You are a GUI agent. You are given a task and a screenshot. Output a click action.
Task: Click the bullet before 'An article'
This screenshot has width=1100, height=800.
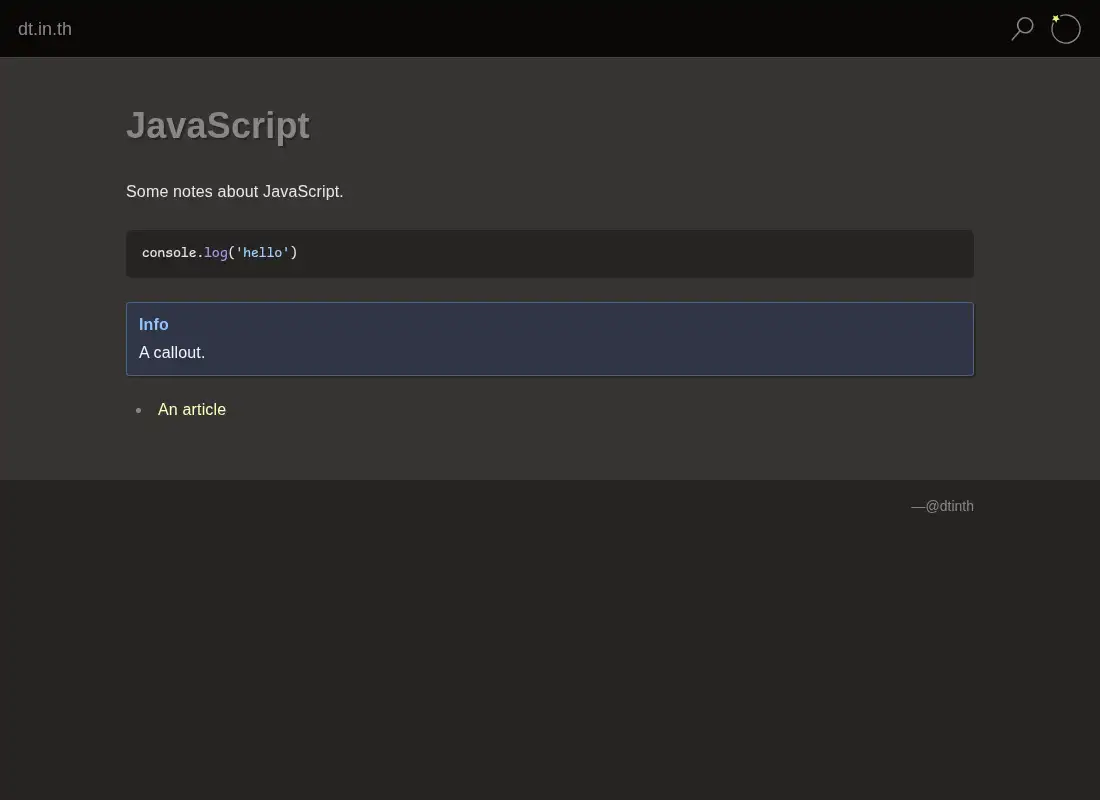pyautogui.click(x=138, y=410)
